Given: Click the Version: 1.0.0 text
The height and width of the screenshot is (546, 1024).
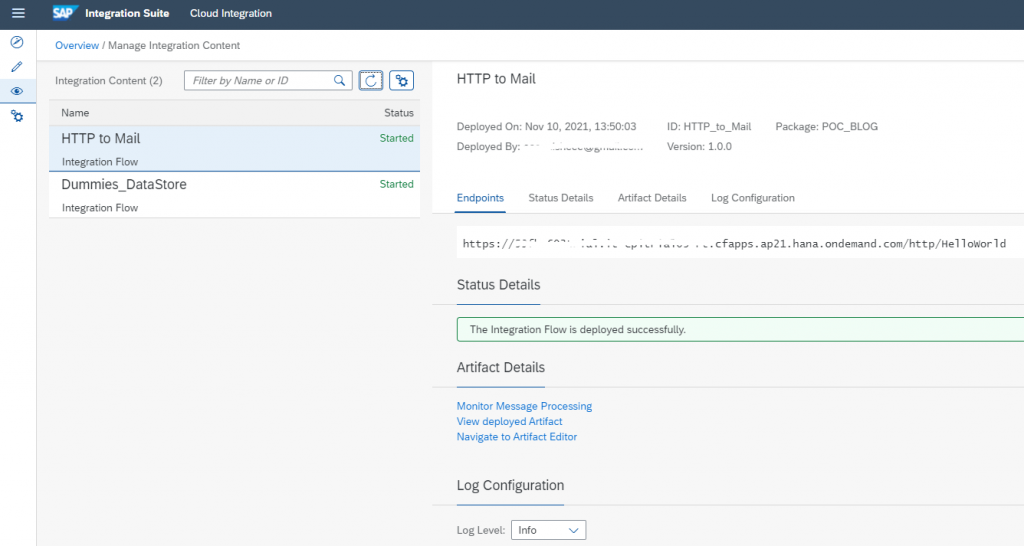Looking at the screenshot, I should click(x=699, y=146).
